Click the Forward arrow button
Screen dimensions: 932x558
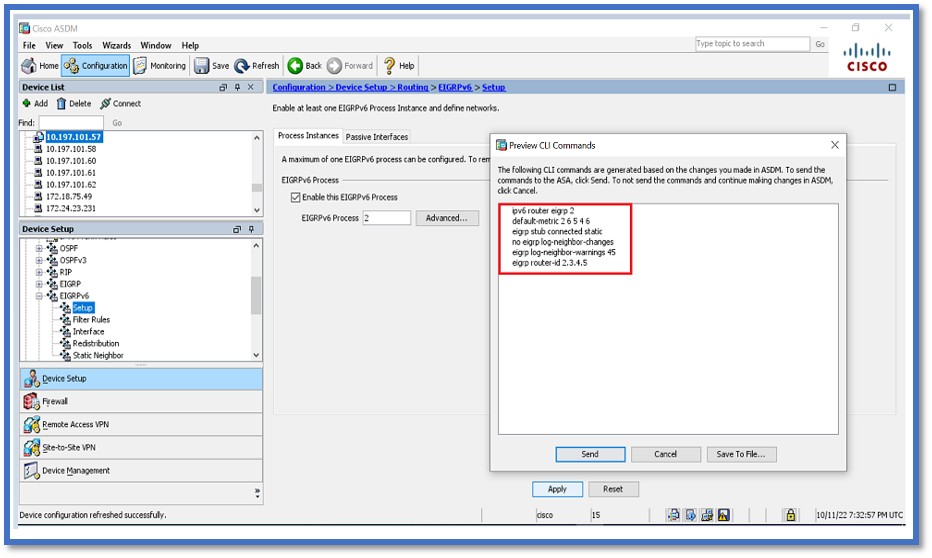point(350,66)
